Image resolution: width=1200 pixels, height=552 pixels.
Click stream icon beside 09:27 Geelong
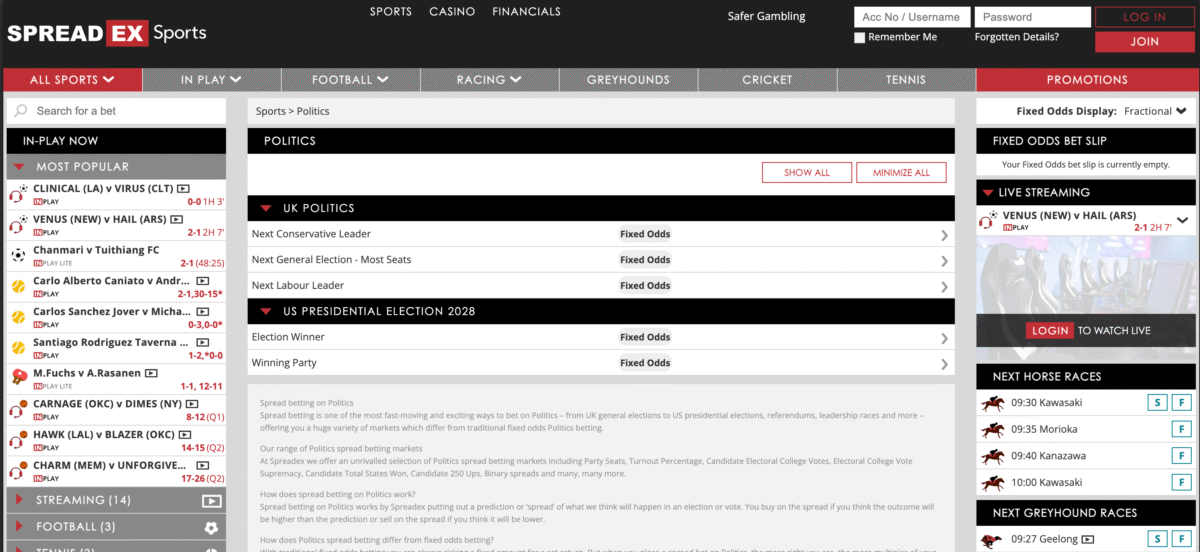pyautogui.click(x=1087, y=539)
